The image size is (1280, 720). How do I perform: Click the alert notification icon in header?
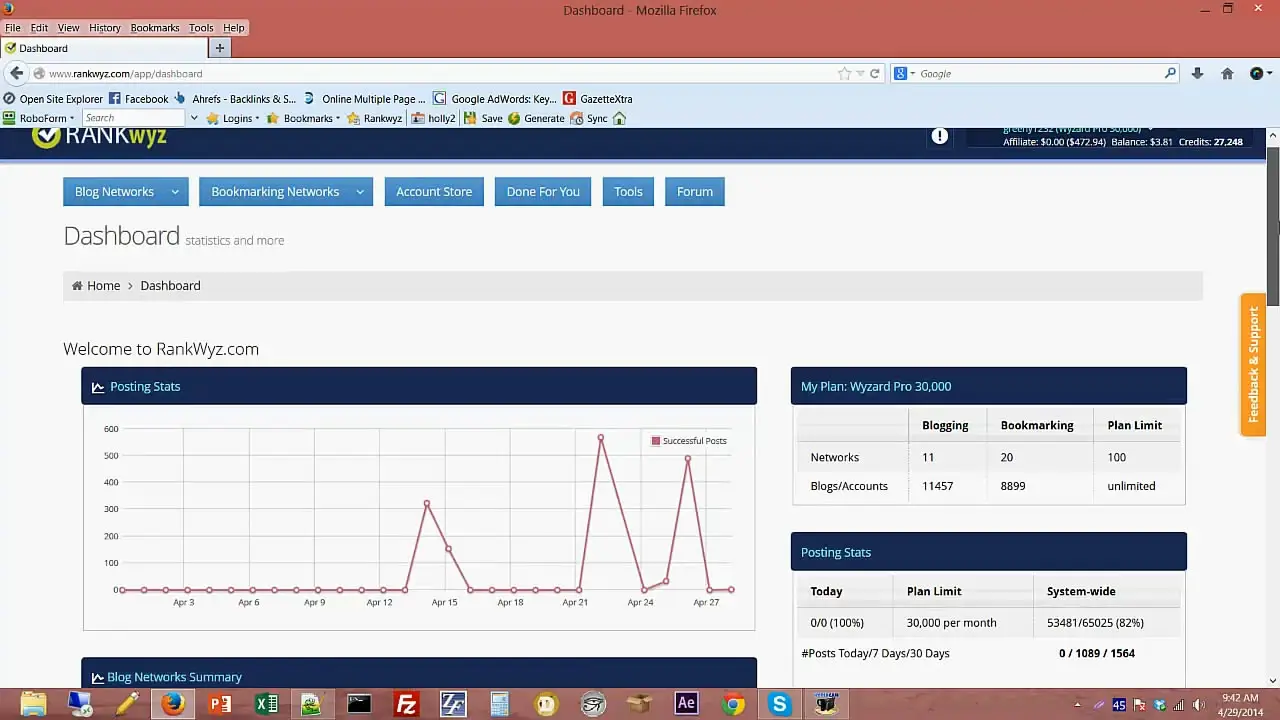pos(940,136)
